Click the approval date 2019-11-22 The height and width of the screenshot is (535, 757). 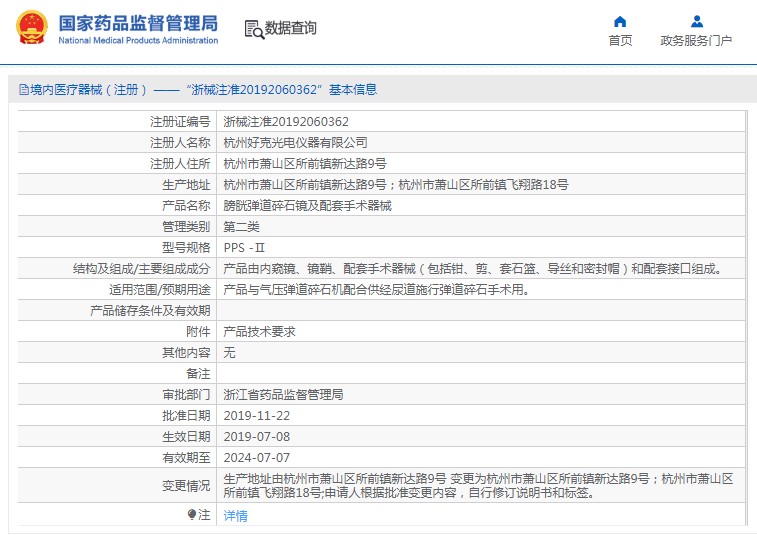tap(256, 416)
